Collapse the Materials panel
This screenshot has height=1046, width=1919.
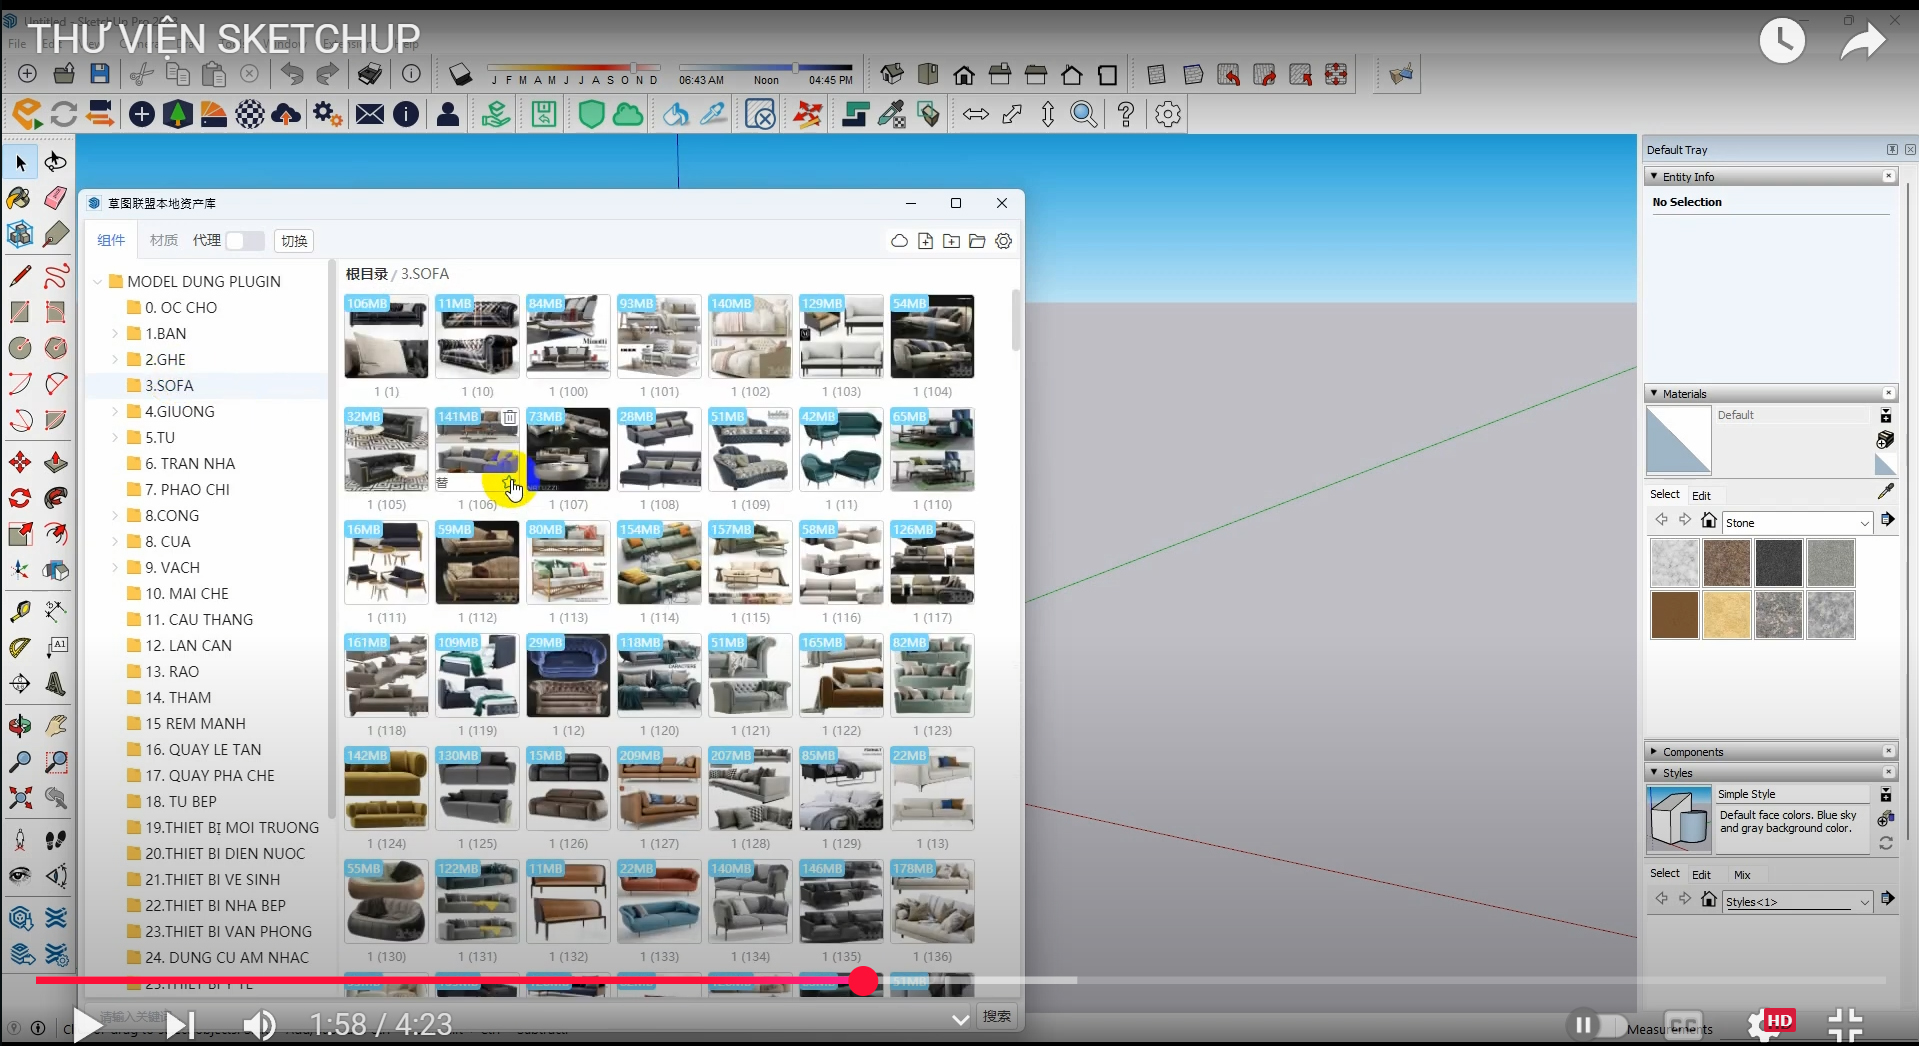coord(1654,393)
